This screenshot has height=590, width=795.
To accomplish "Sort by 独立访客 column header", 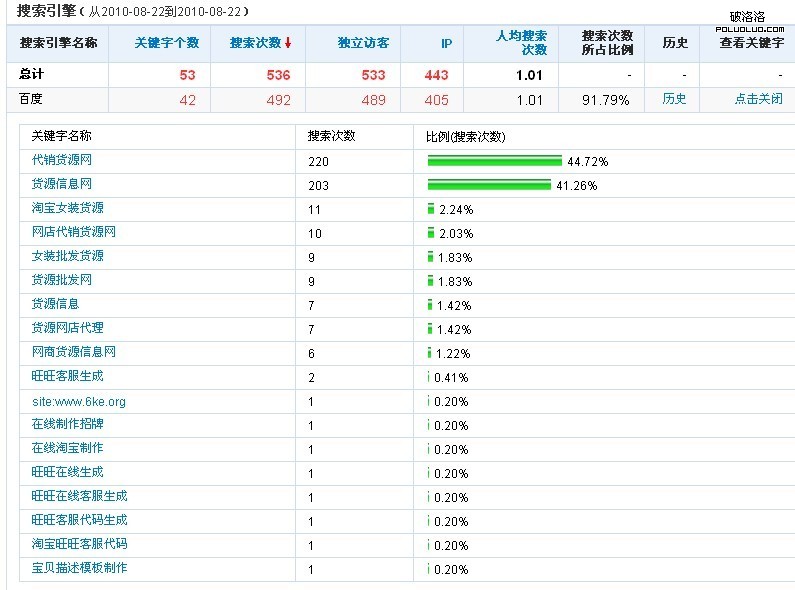I will pyautogui.click(x=363, y=43).
